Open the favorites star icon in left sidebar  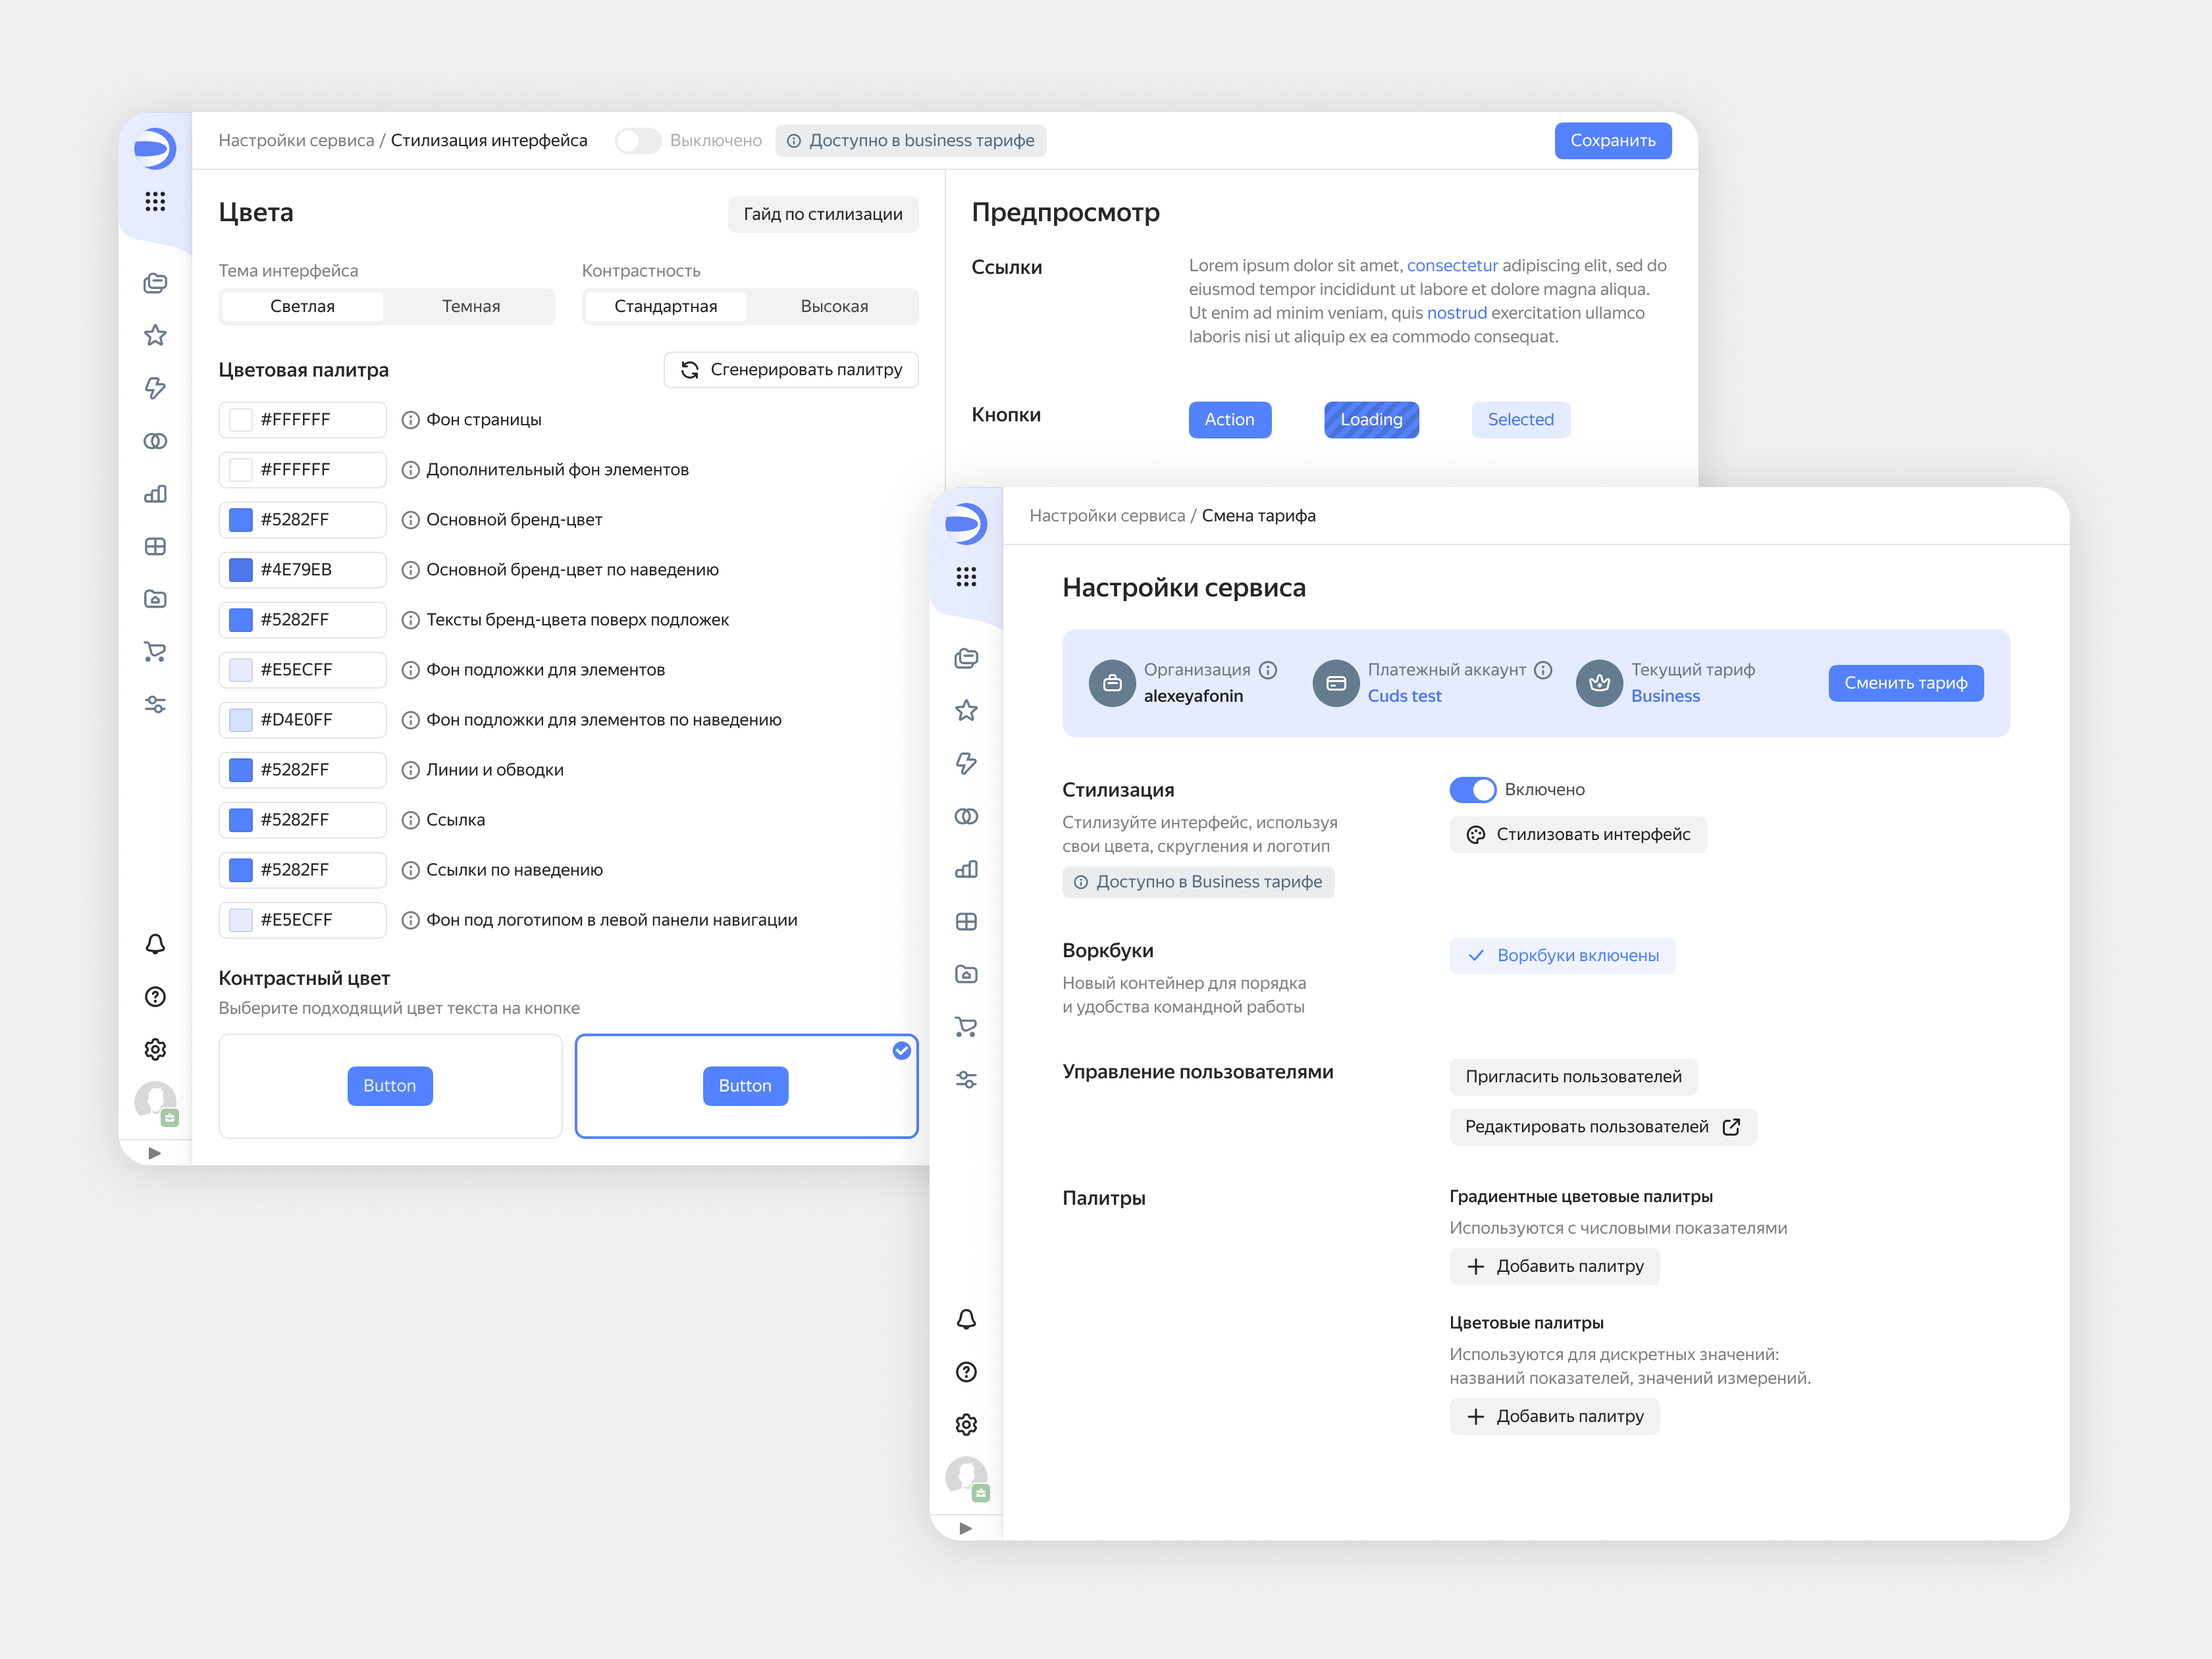pyautogui.click(x=155, y=335)
